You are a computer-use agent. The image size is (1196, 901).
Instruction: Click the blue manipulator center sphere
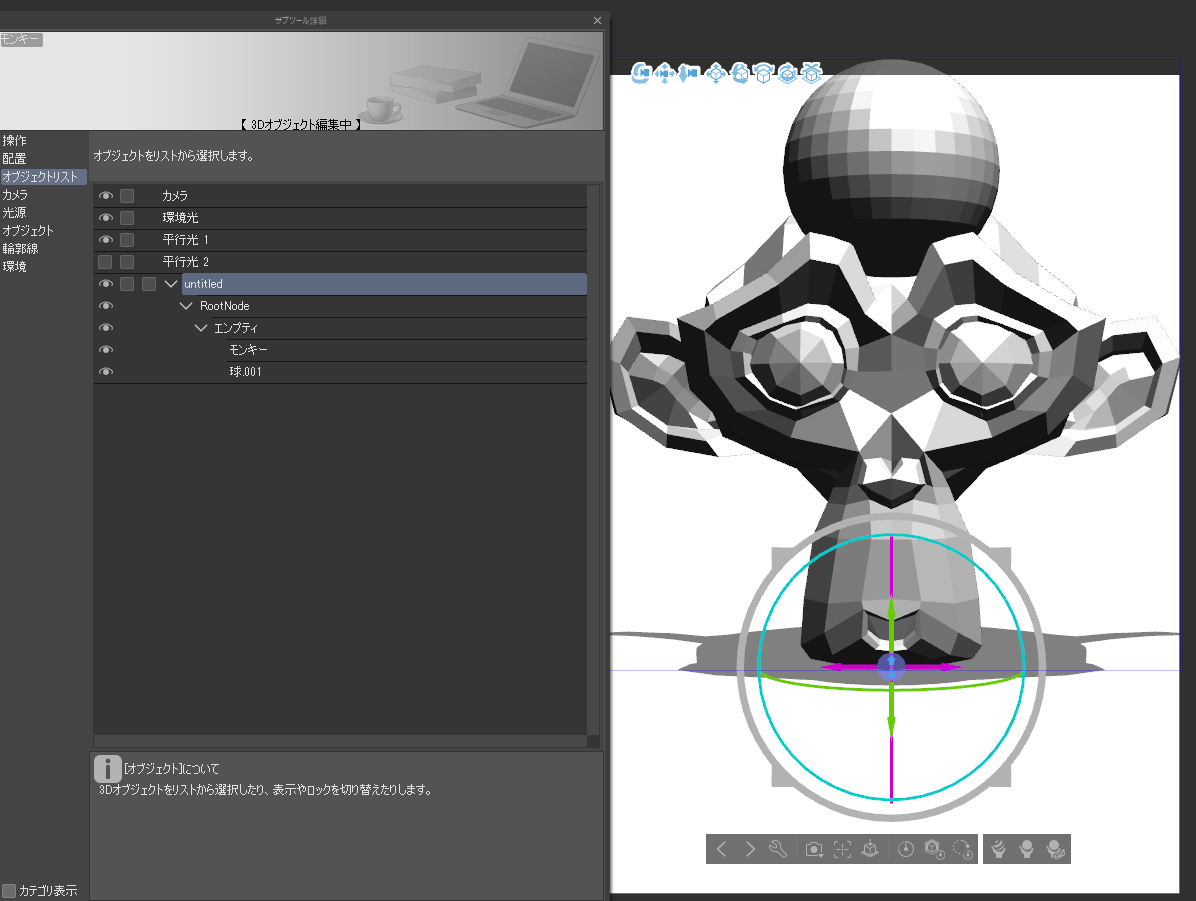(891, 666)
